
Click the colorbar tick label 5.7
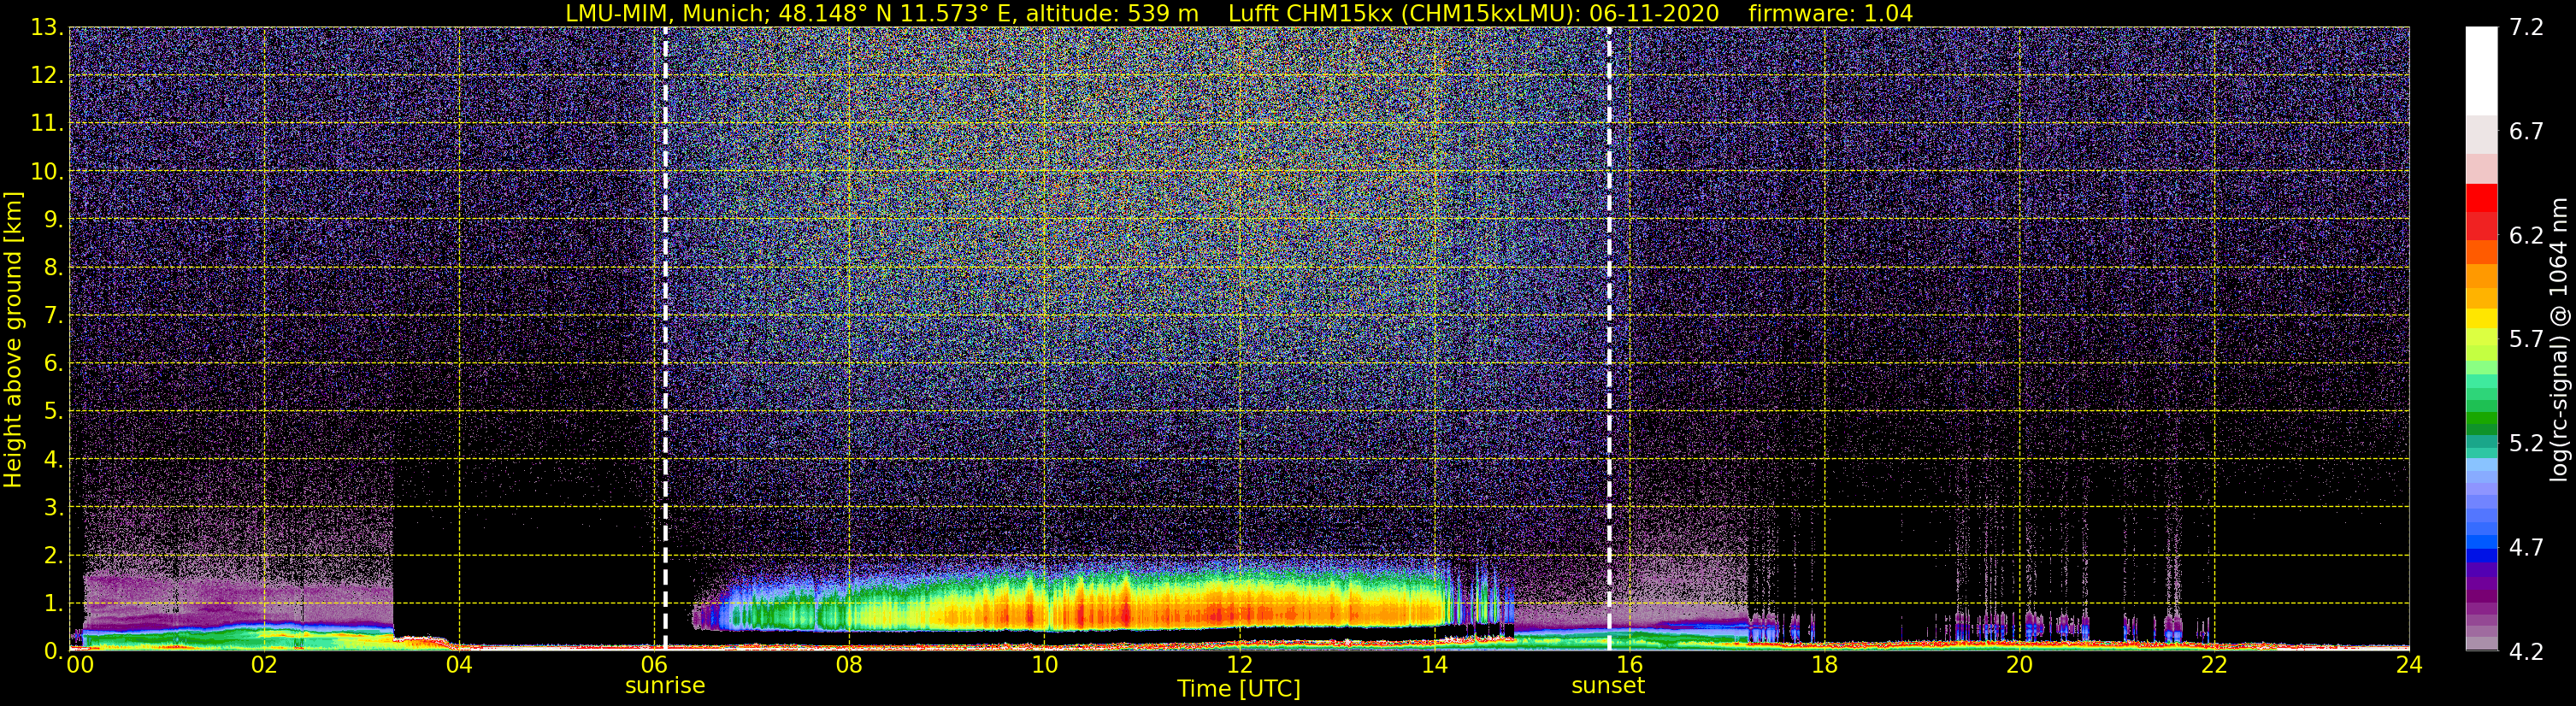[x=2526, y=339]
